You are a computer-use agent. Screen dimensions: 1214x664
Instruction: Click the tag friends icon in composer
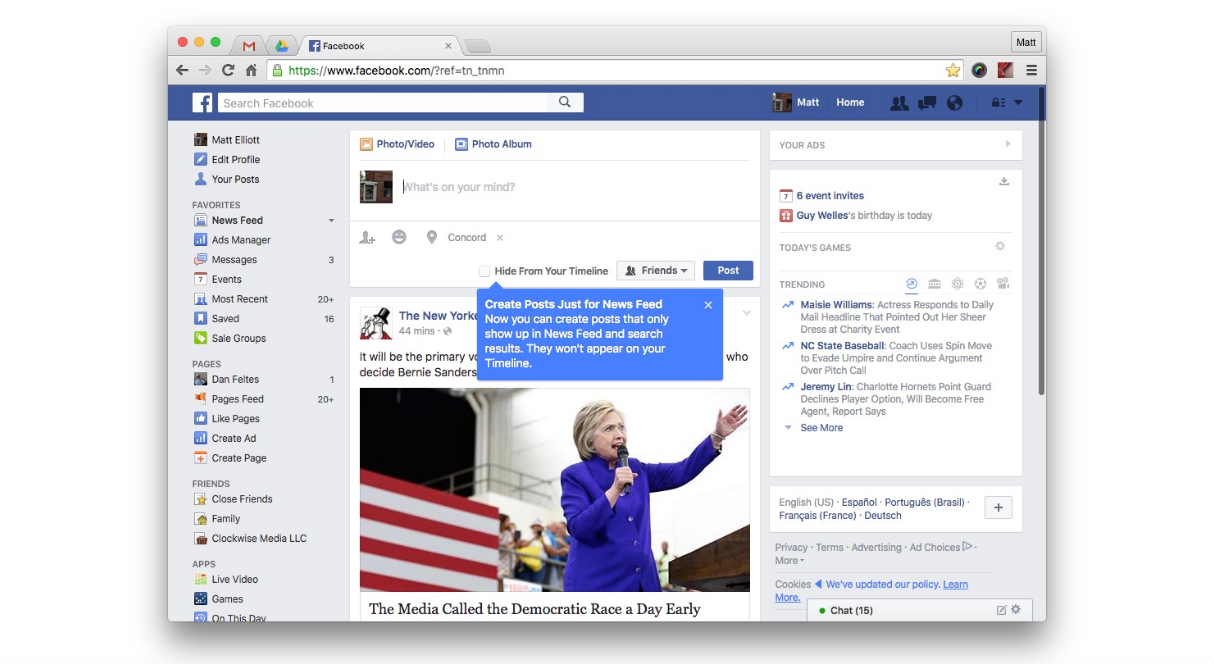[x=368, y=238]
